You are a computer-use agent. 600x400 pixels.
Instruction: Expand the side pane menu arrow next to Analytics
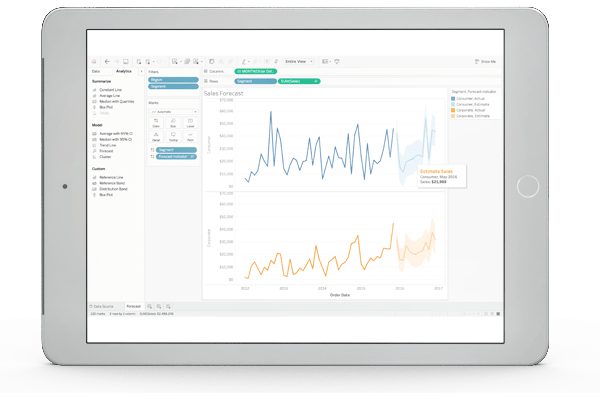[x=141, y=72]
